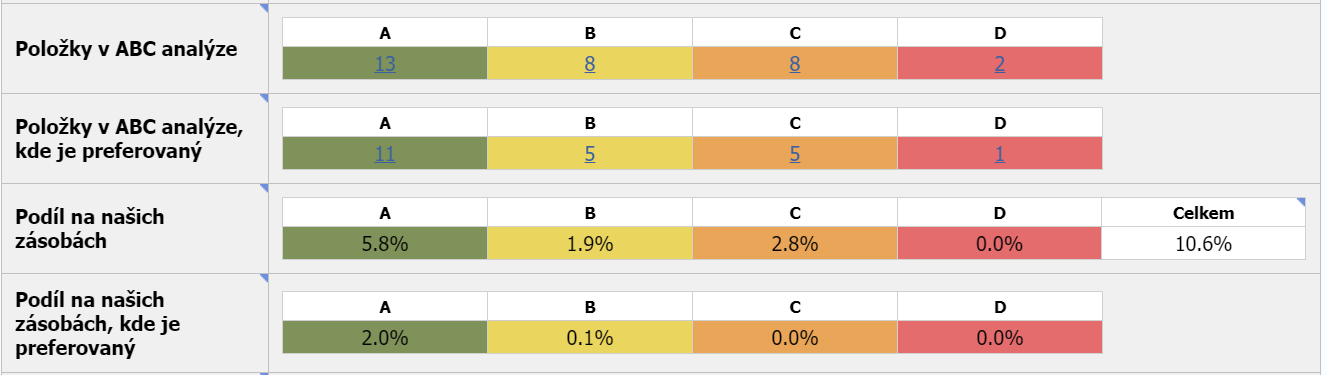This screenshot has width=1327, height=375.
Task: Click the comment marker on Položky v ABC analýze
Action: 264,7
